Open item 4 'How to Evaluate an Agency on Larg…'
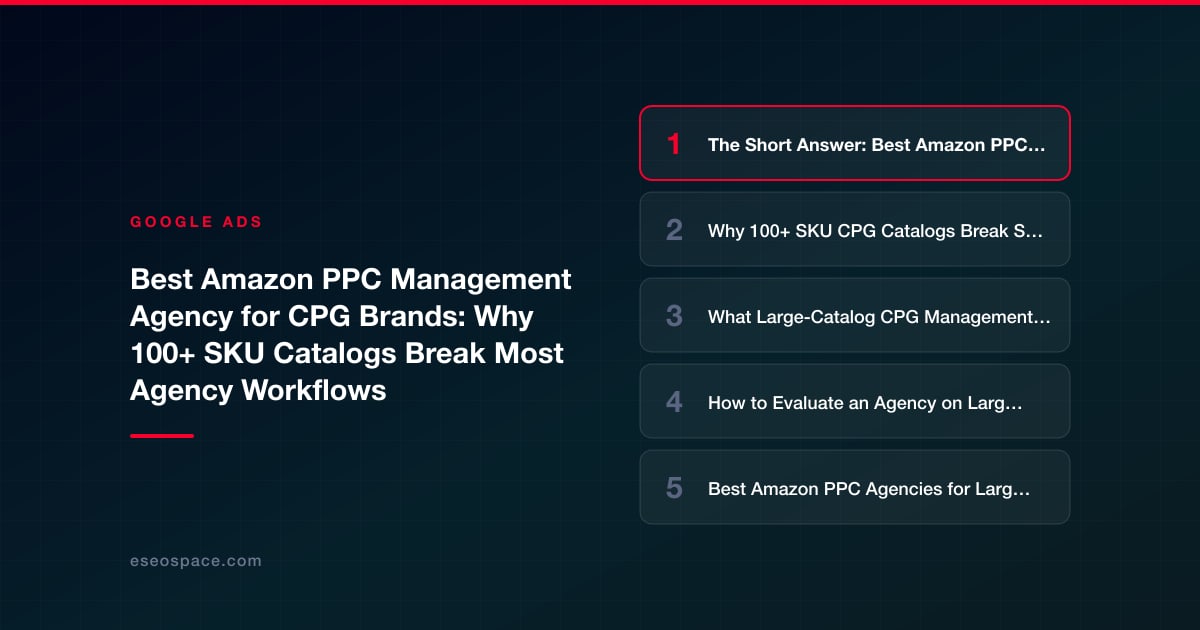1200x630 pixels. point(855,401)
